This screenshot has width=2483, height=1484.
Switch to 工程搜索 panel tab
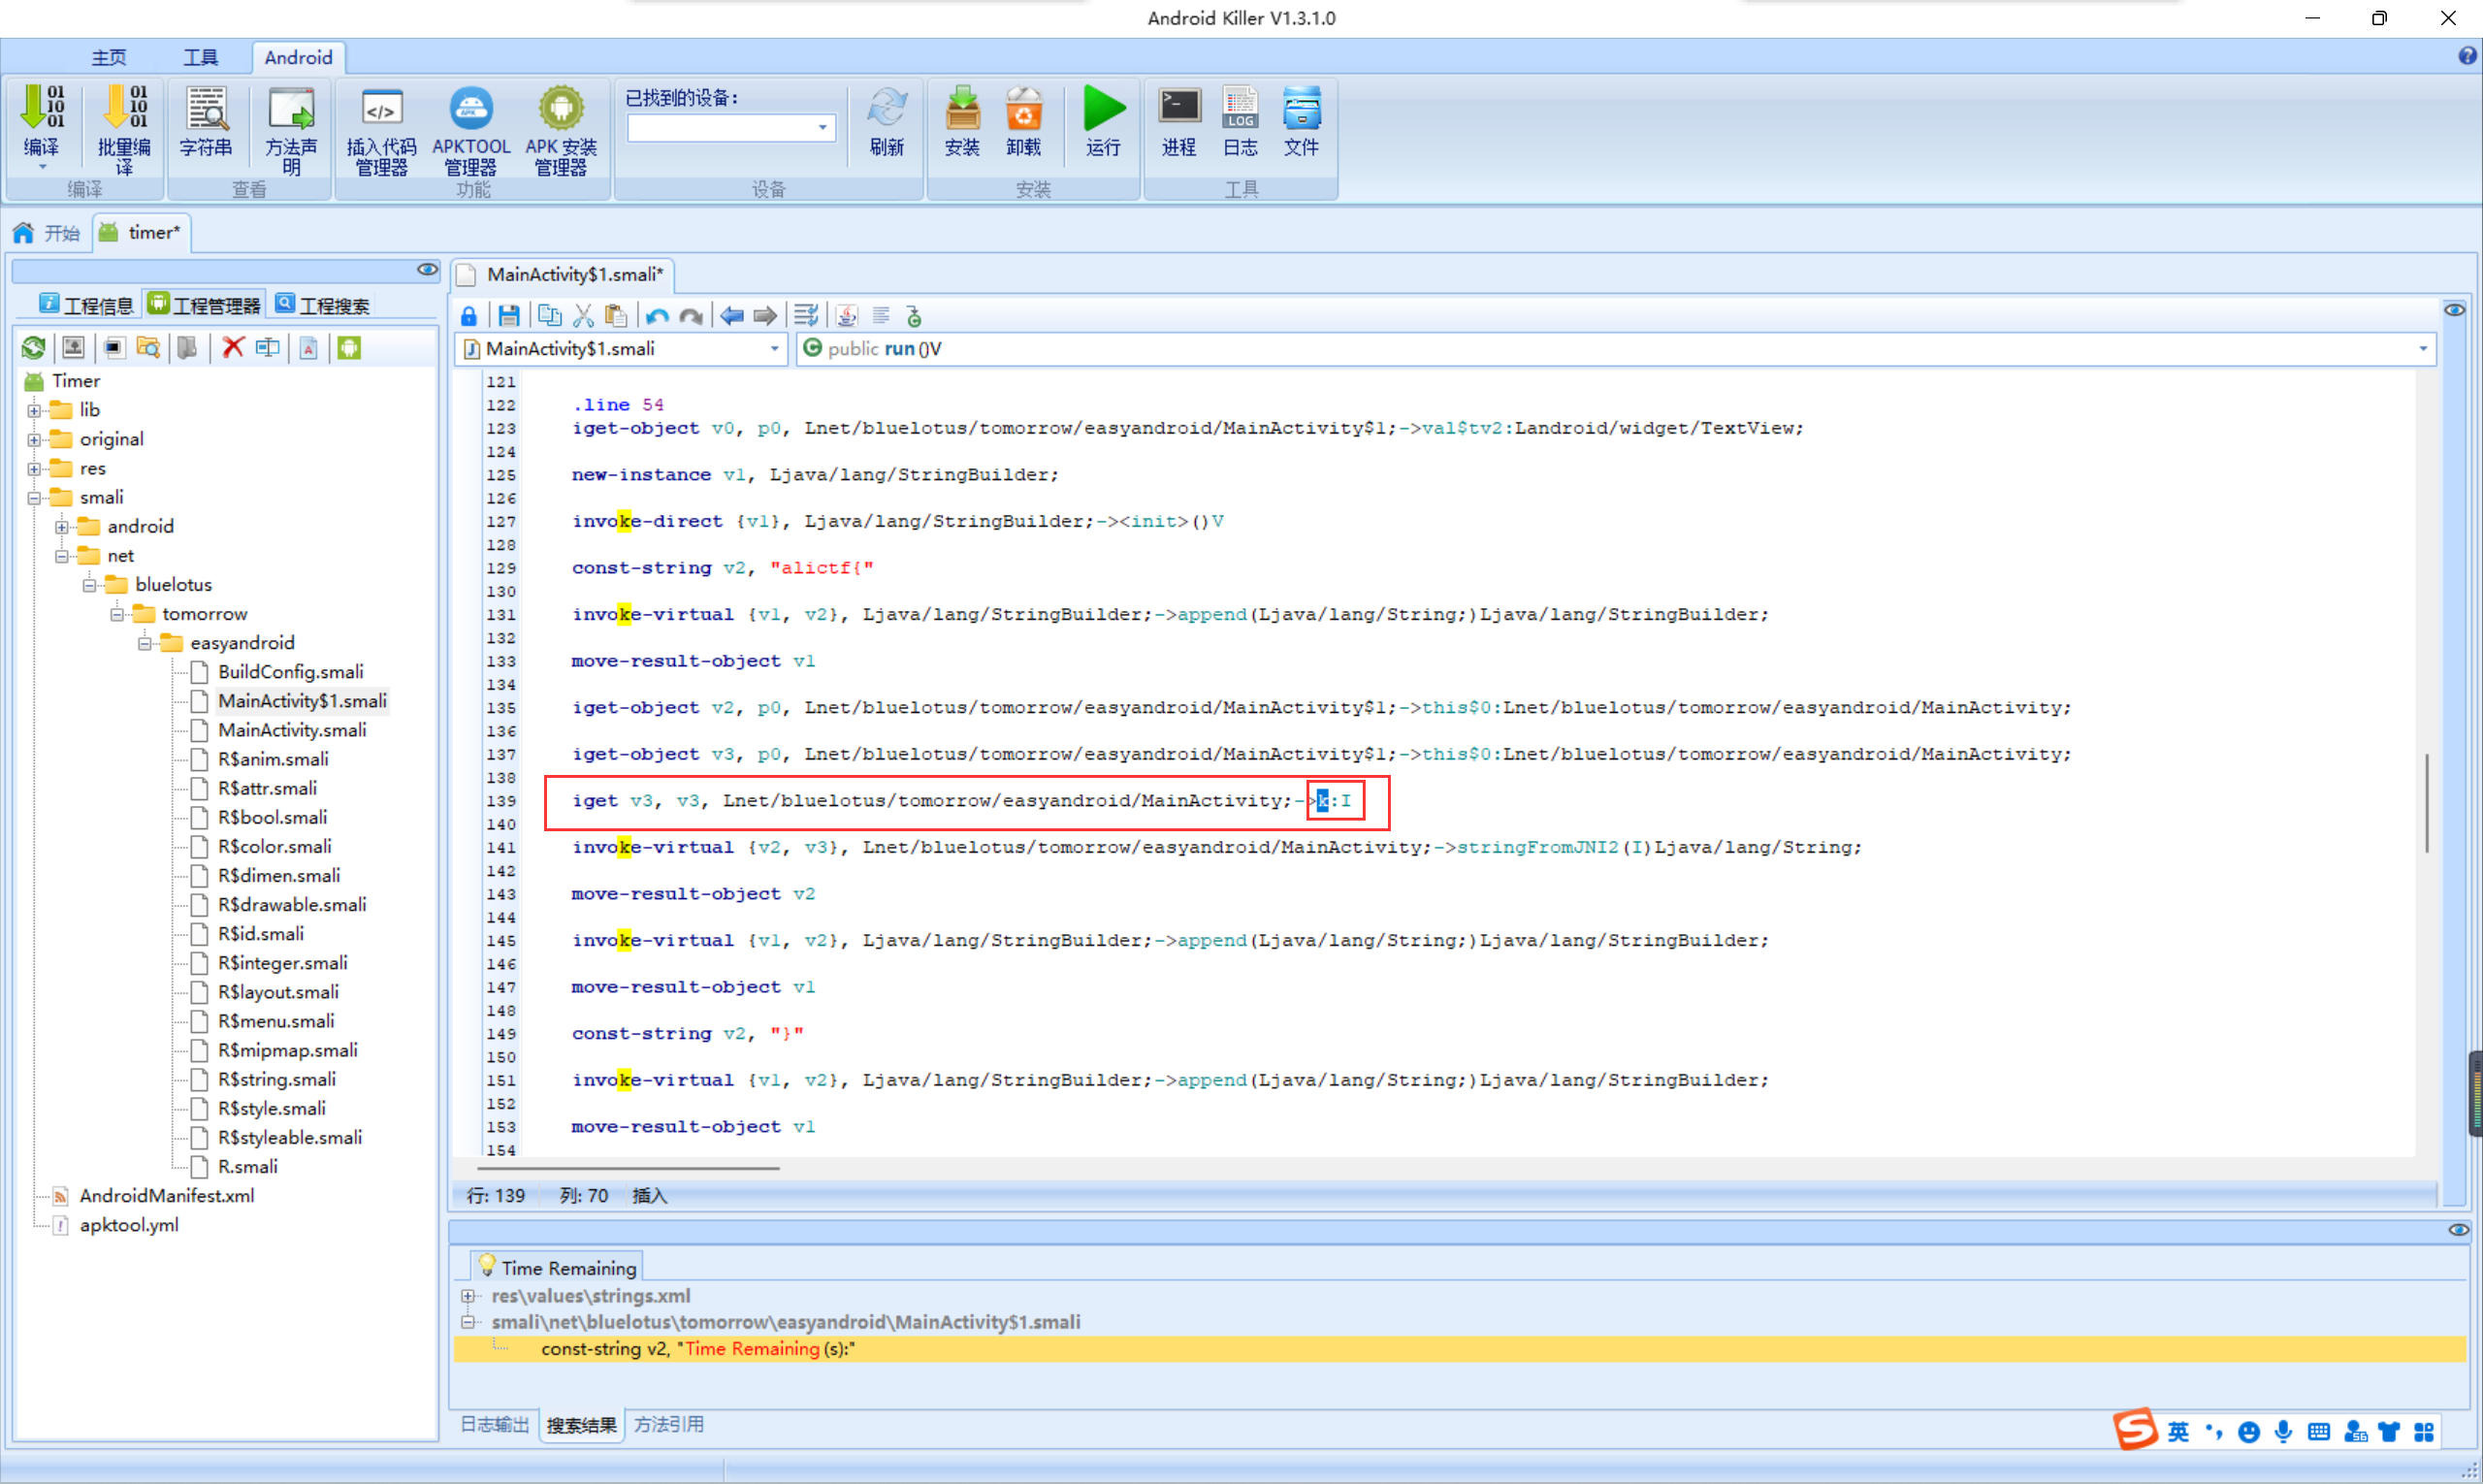[322, 305]
